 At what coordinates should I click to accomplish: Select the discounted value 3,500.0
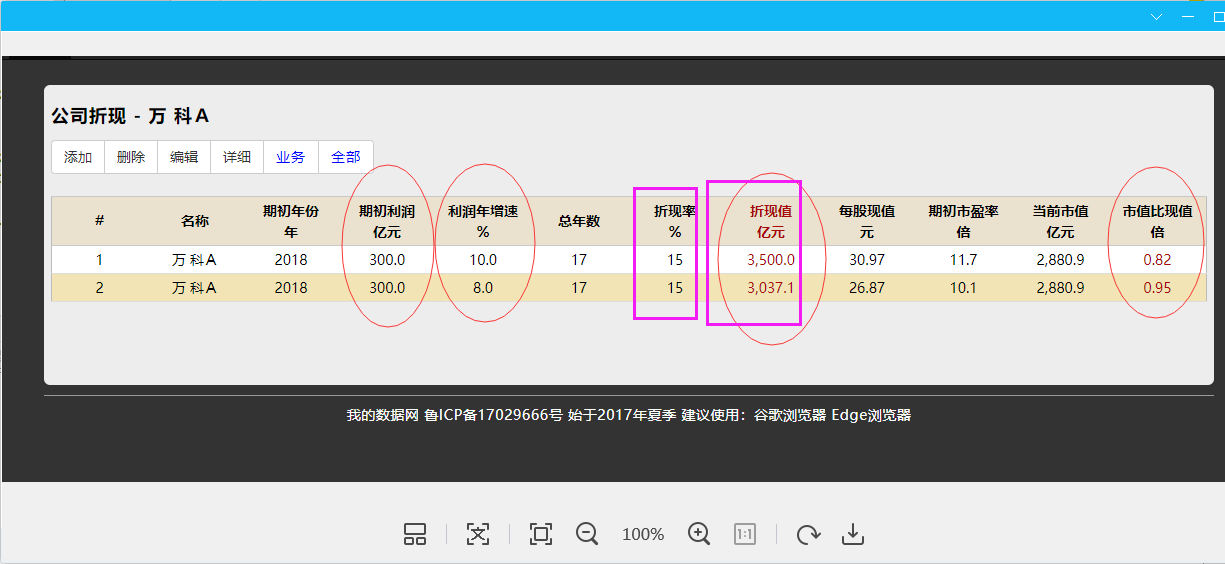point(771,260)
